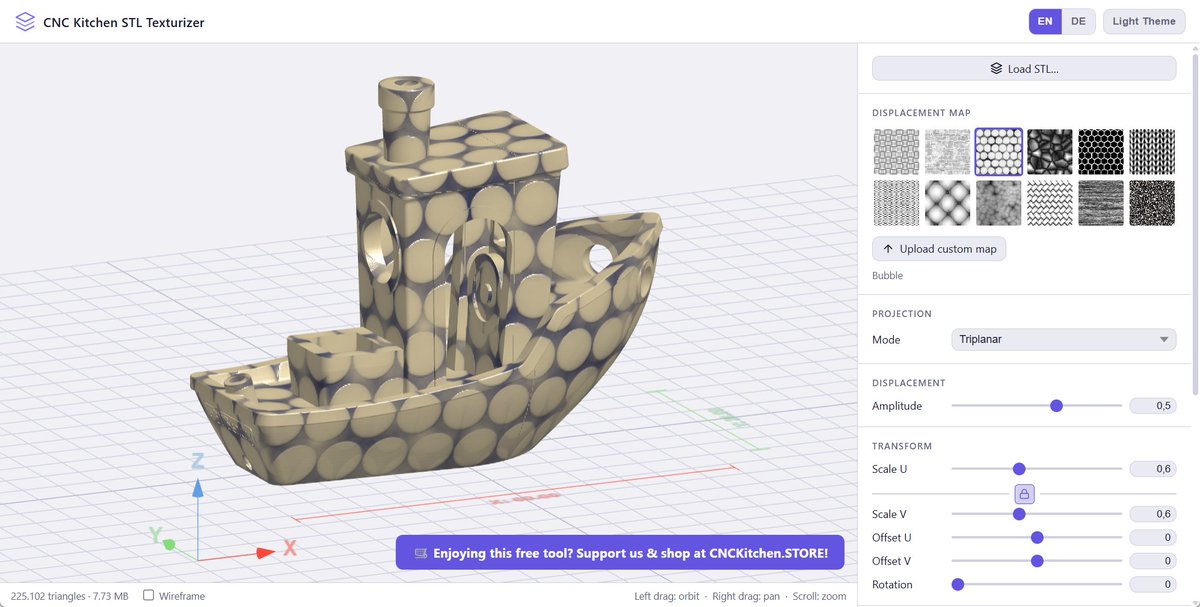
Task: Select the knitted pattern displacement map
Action: click(1152, 151)
